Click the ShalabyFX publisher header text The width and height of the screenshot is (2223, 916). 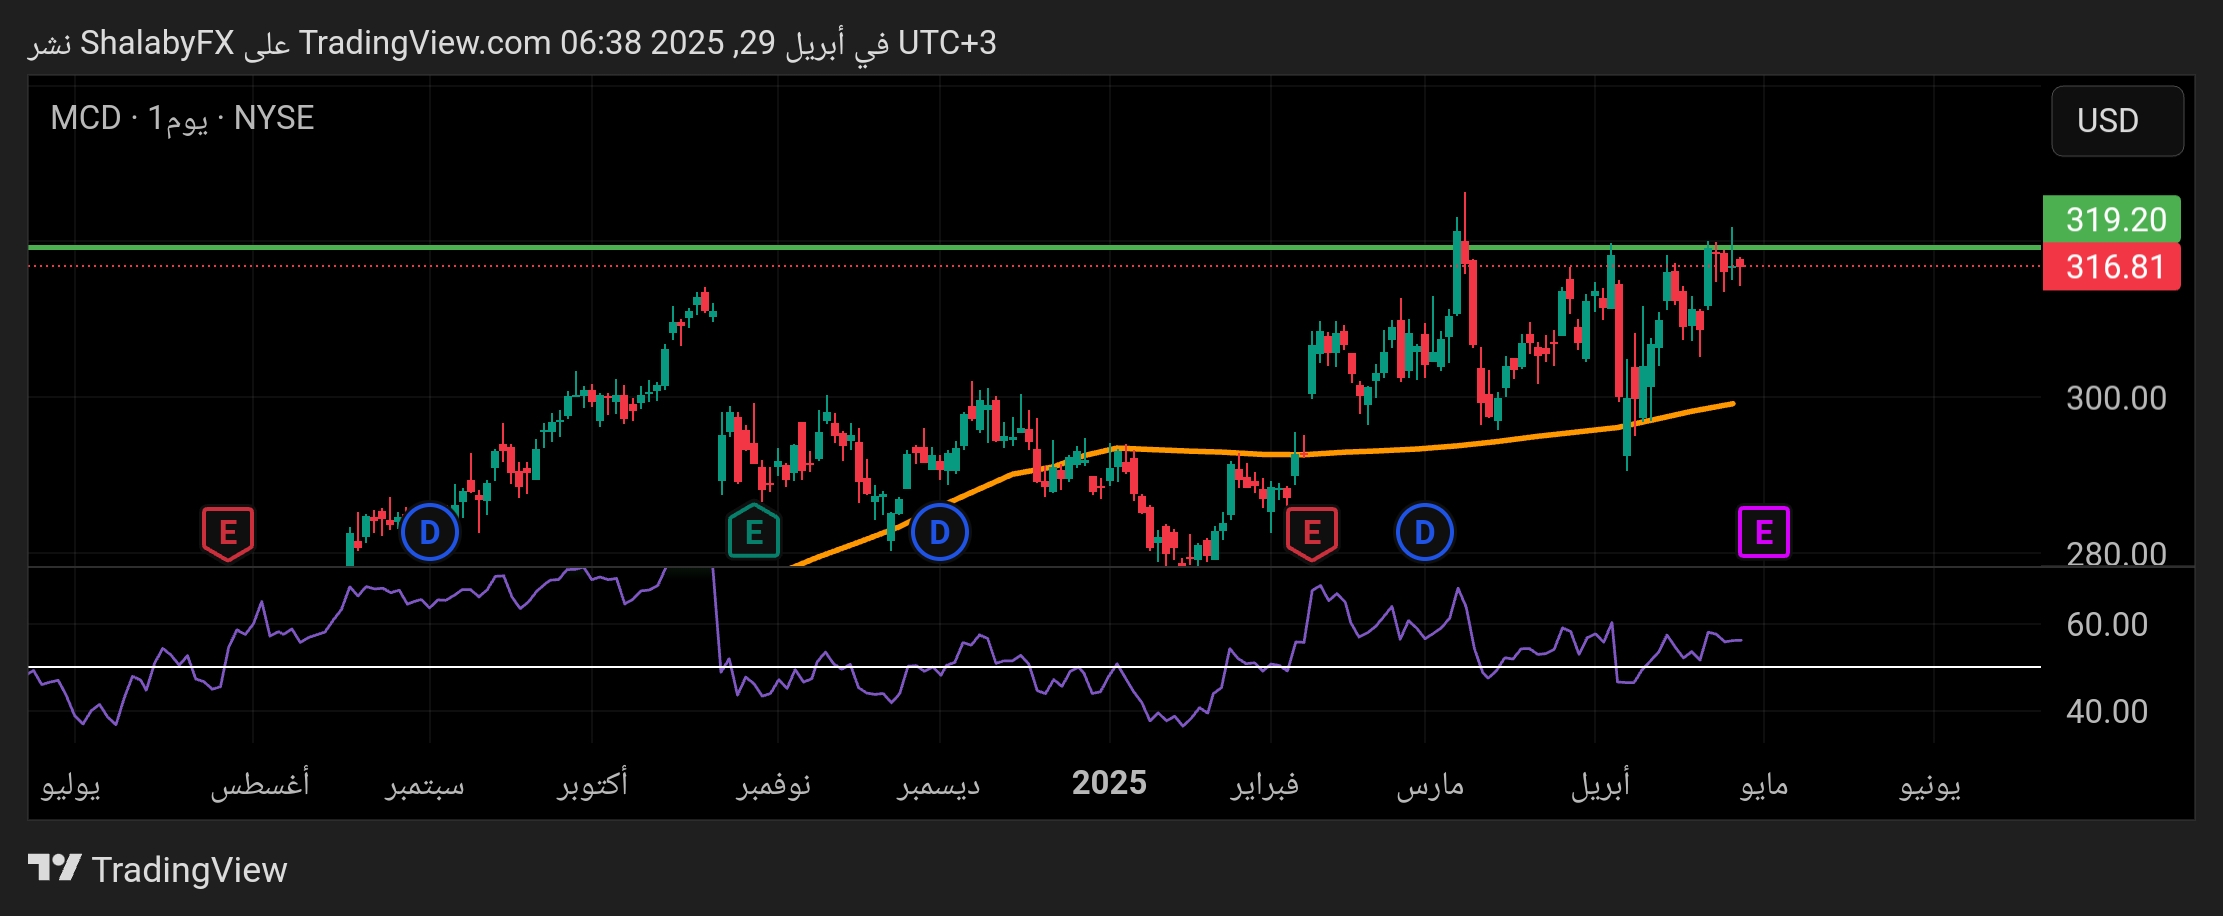(157, 43)
